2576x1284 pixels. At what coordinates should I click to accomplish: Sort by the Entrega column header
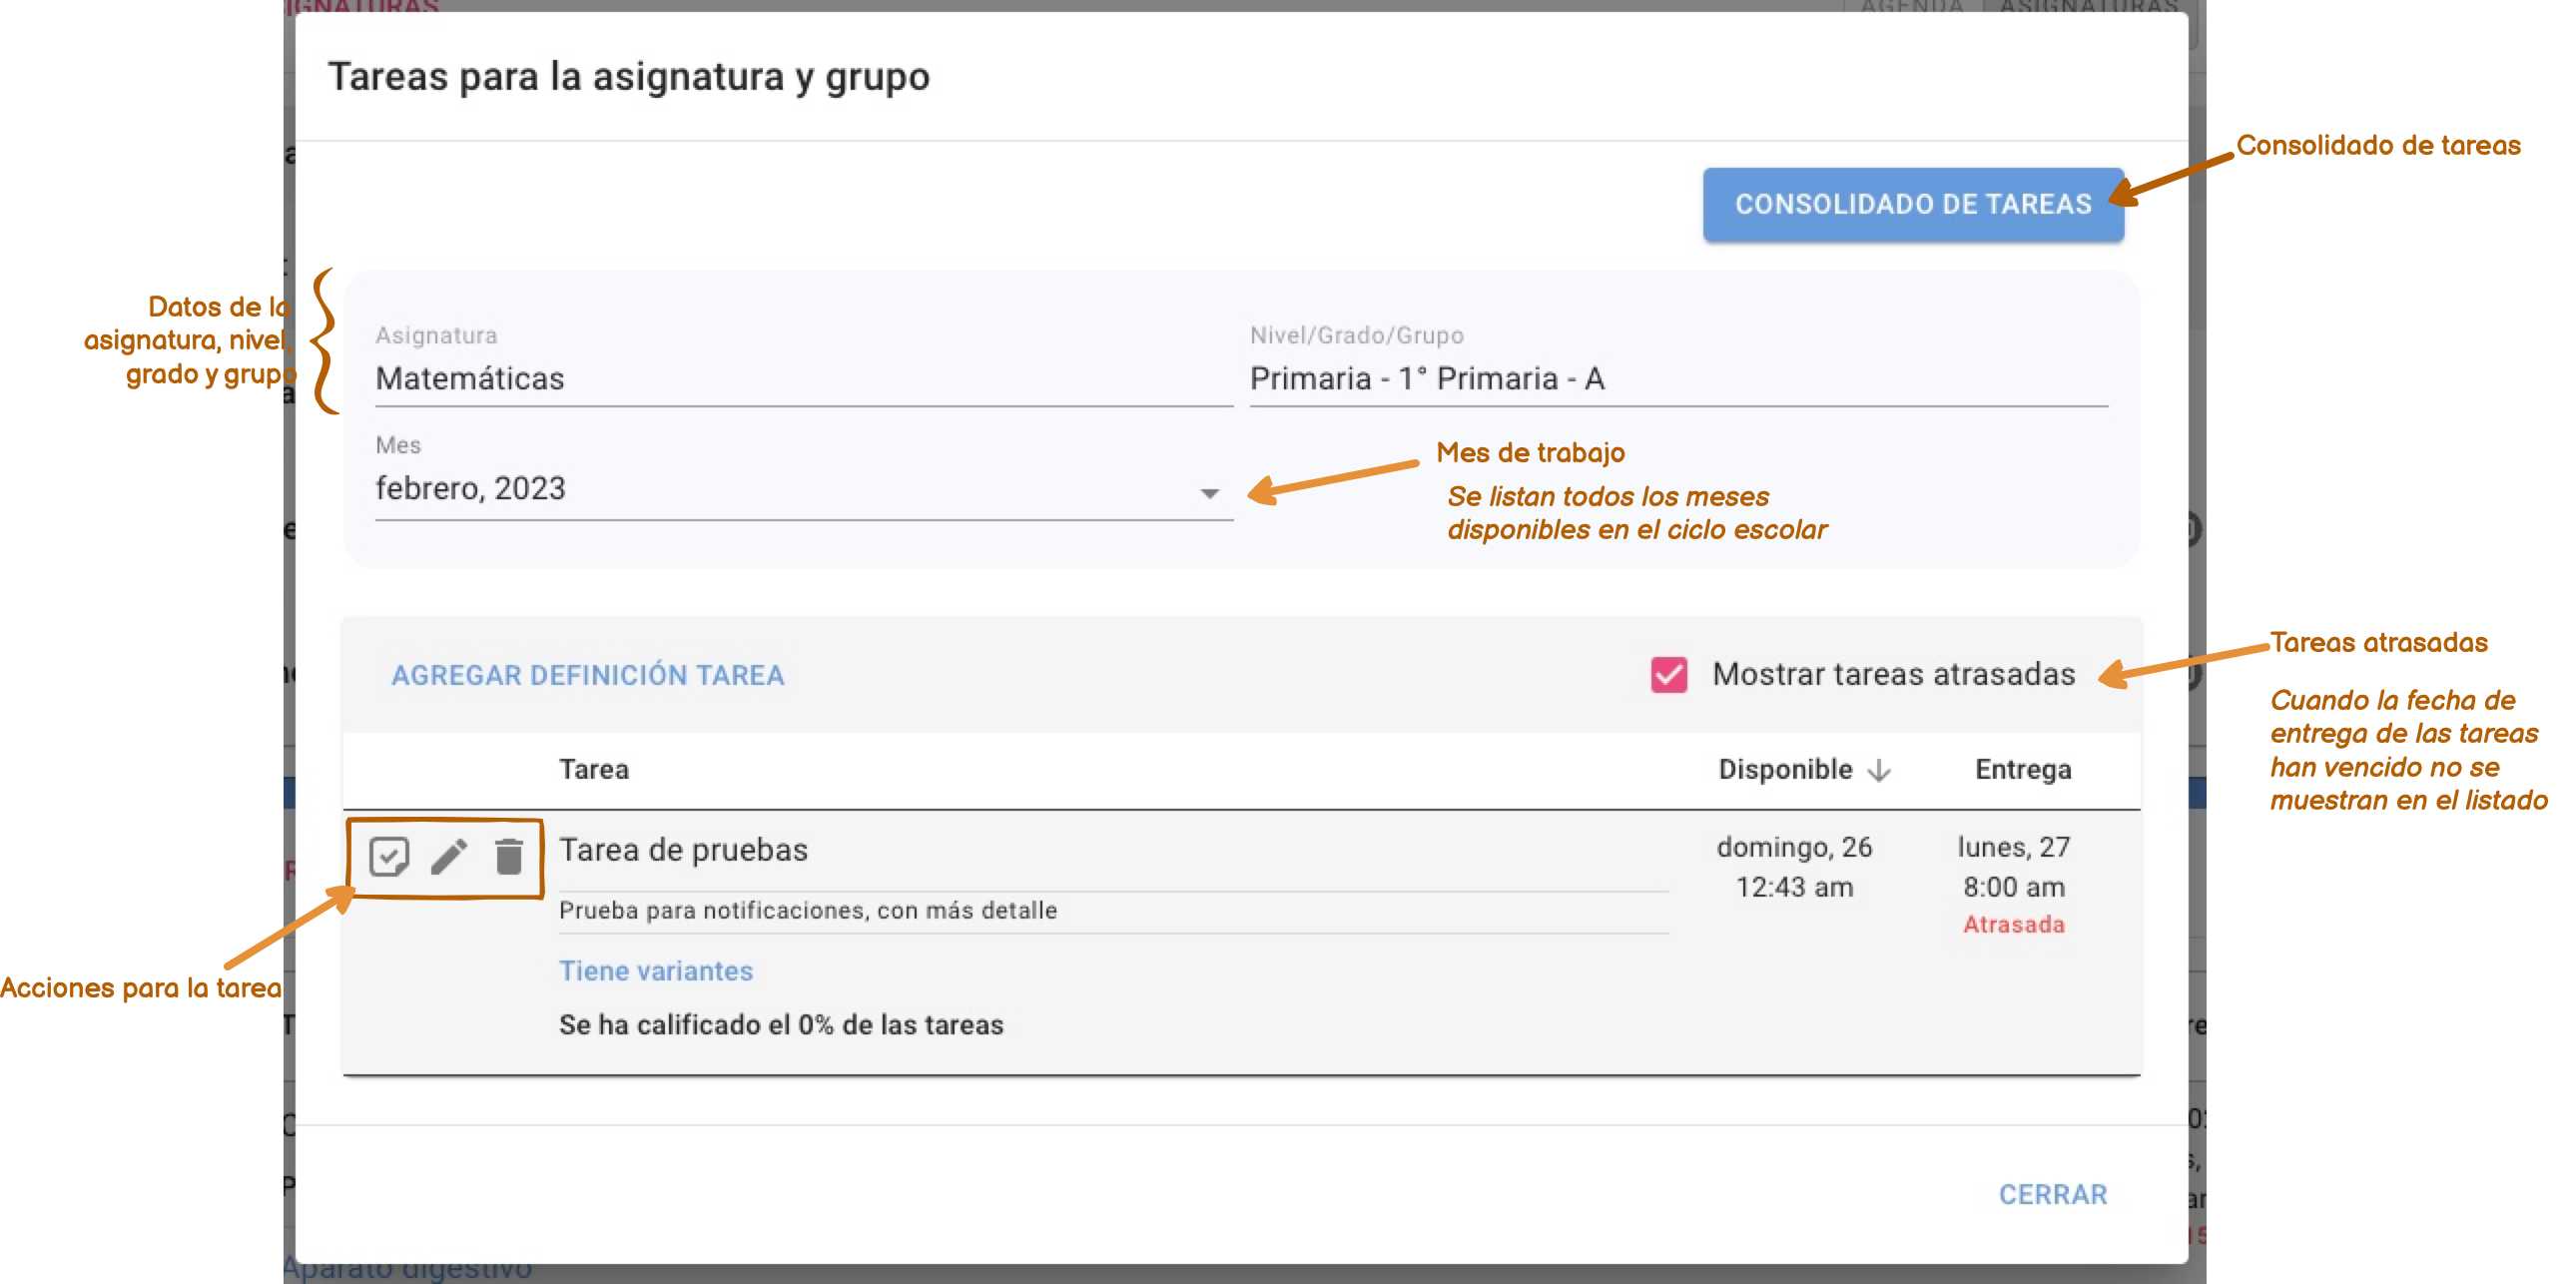2022,769
